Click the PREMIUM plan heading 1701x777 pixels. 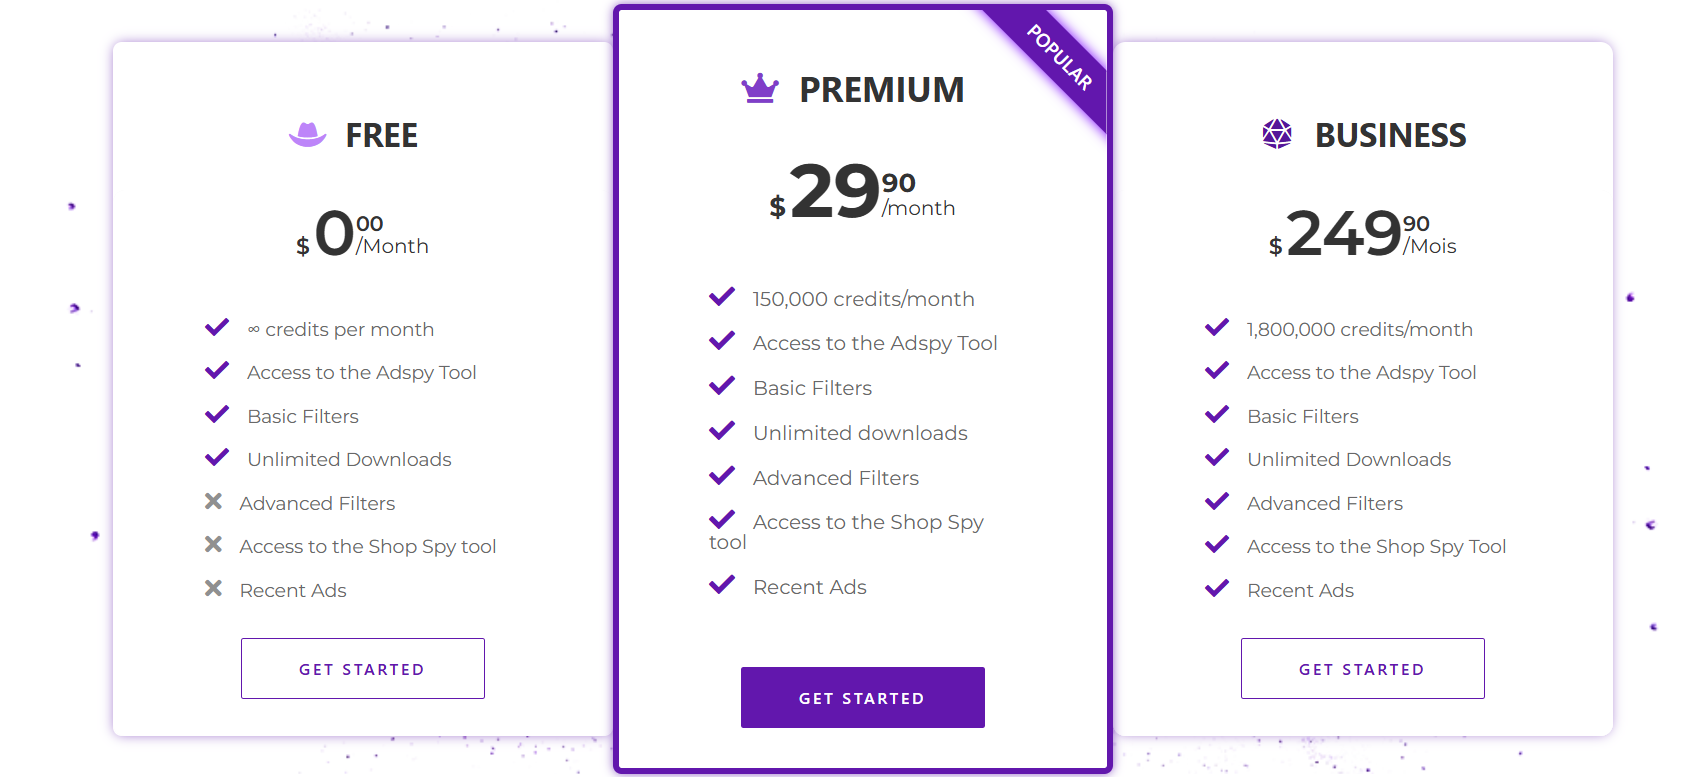tap(882, 90)
